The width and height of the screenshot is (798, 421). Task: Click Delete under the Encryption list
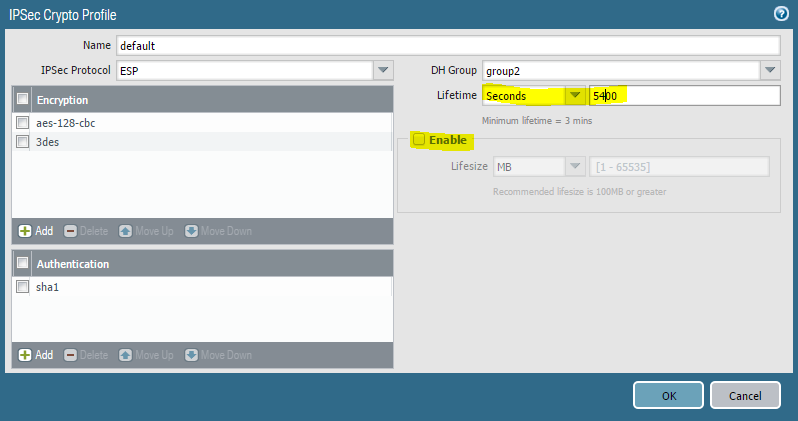coord(86,231)
